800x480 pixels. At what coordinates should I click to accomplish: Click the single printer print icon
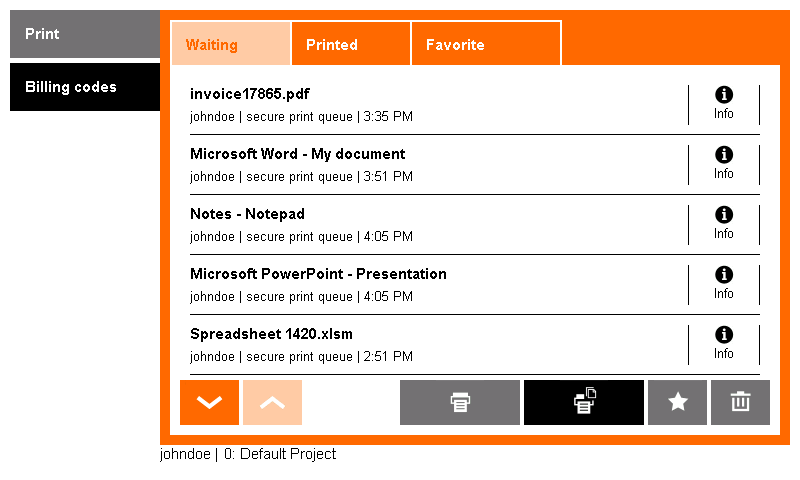tap(460, 402)
